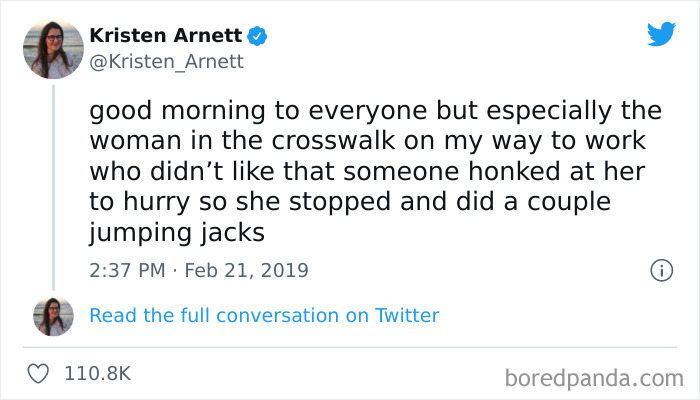The height and width of the screenshot is (400, 700).
Task: Click the 110.8K like count
Action: [98, 373]
